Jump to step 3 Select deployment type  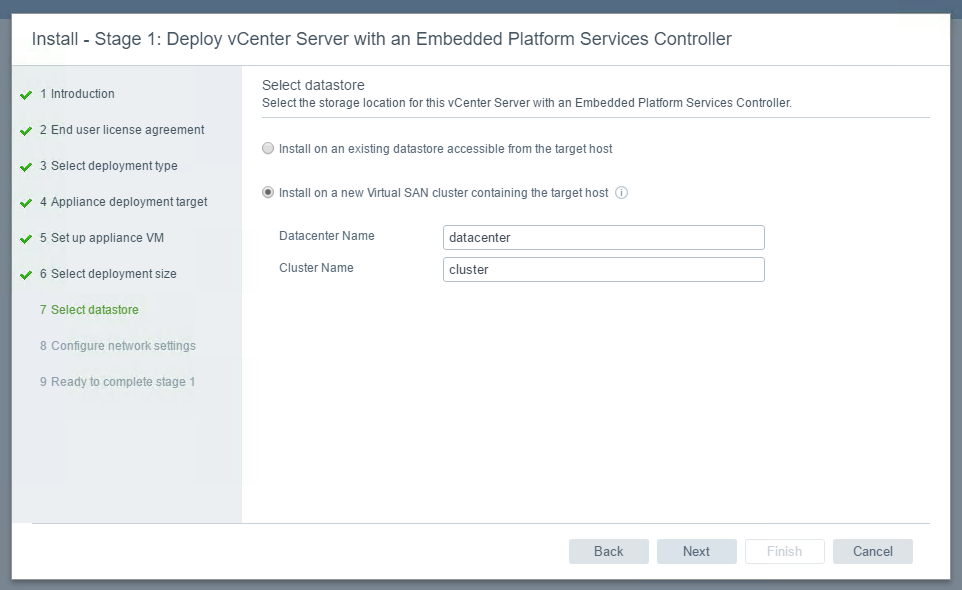(x=109, y=166)
